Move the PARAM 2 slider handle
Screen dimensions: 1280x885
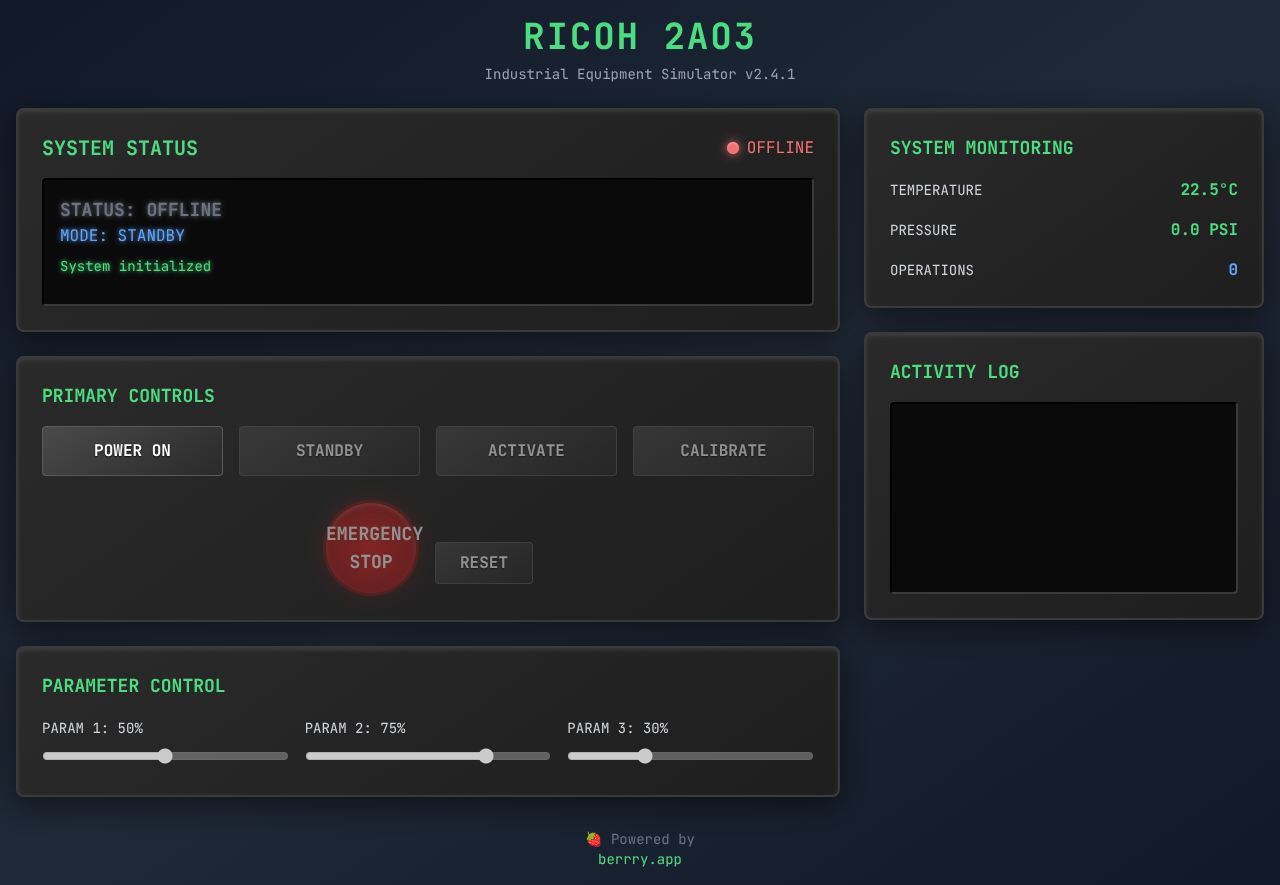click(486, 756)
